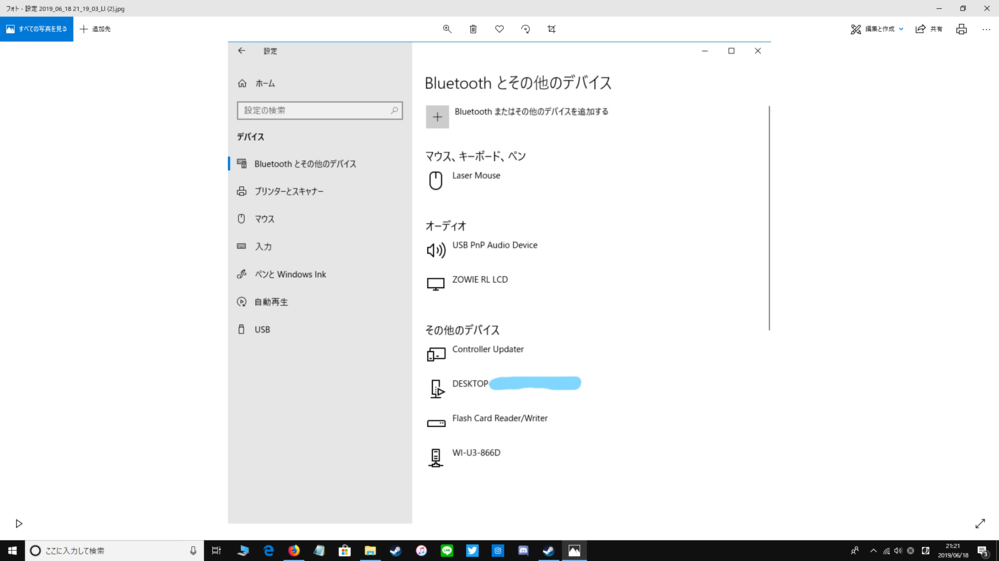The image size is (999, 561).
Task: Click the delete trash can icon
Action: coord(473,29)
